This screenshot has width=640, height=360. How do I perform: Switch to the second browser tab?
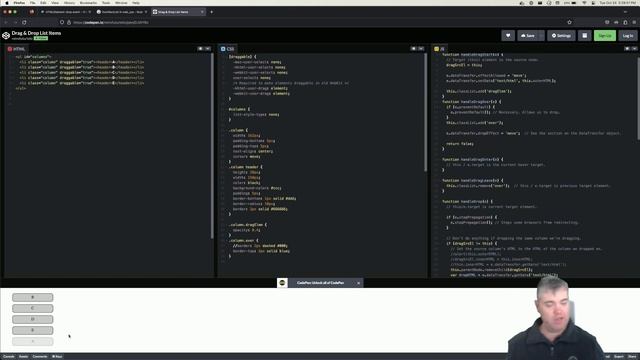(x=122, y=12)
